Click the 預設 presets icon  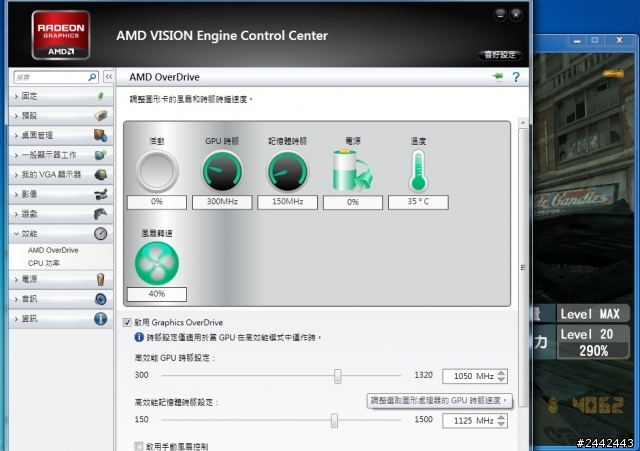tap(100, 116)
